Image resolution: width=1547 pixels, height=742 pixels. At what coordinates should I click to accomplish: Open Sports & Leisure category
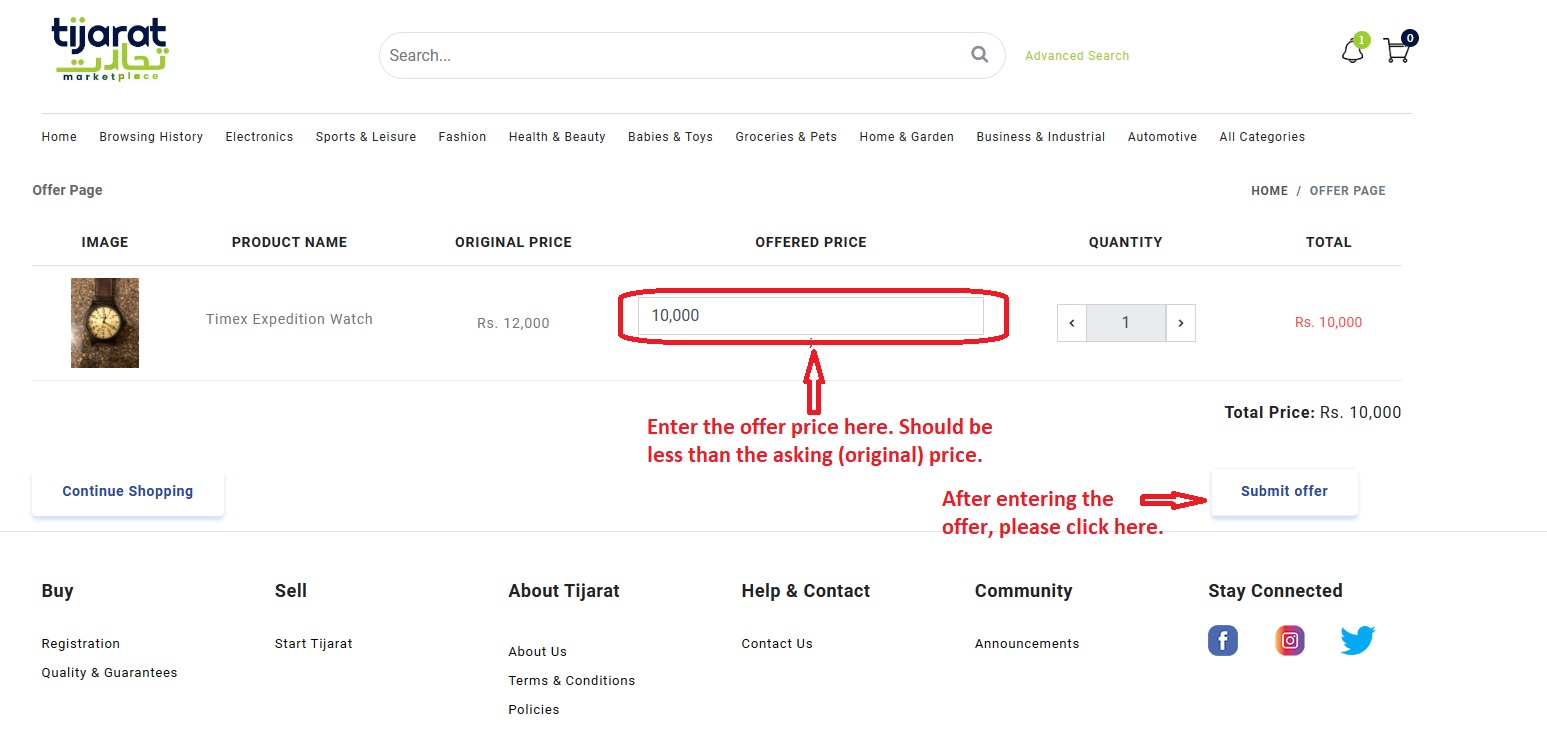pyautogui.click(x=366, y=137)
